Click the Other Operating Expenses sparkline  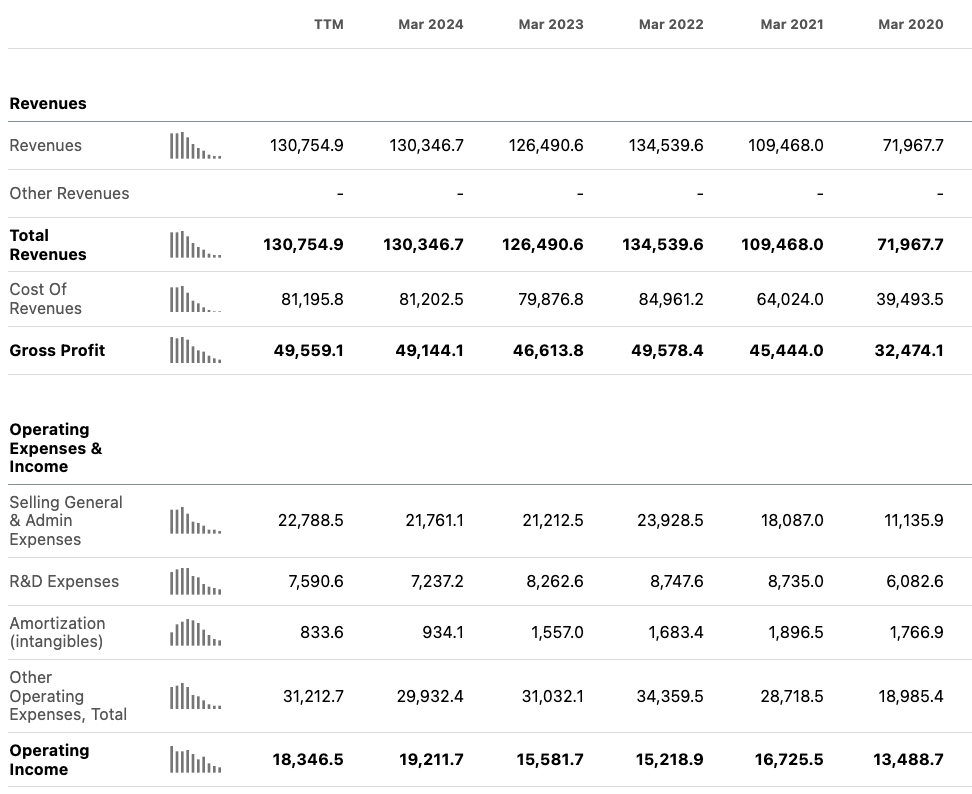tap(195, 696)
